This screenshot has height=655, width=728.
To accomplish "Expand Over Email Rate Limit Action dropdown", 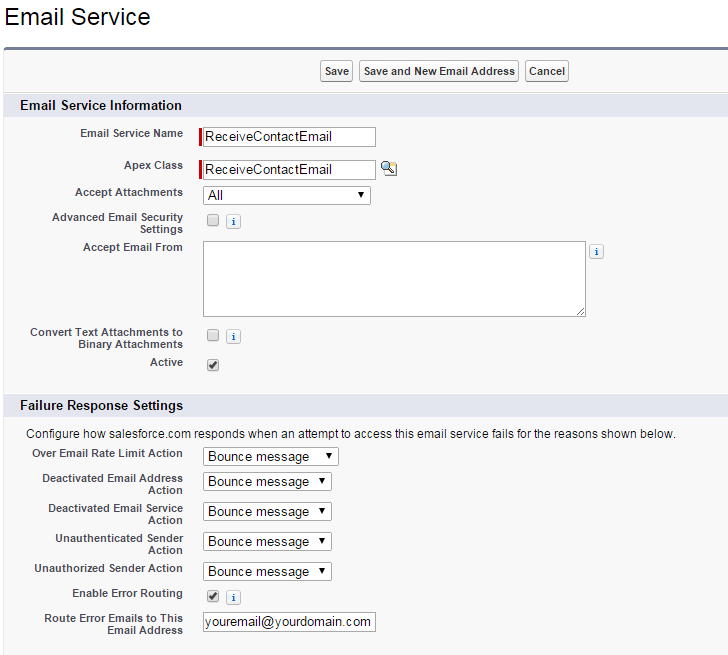I will (x=271, y=456).
